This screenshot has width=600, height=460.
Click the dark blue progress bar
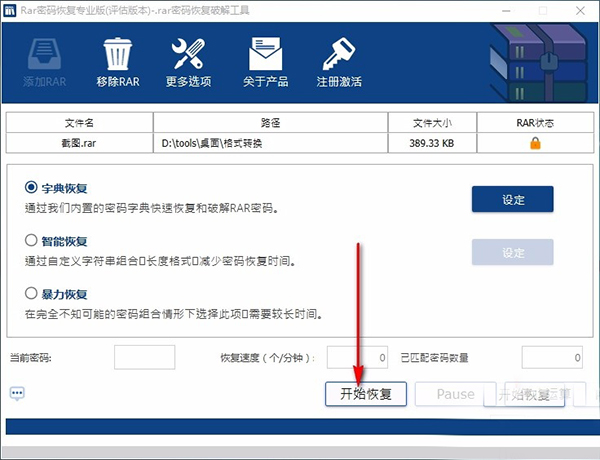pyautogui.click(x=303, y=427)
